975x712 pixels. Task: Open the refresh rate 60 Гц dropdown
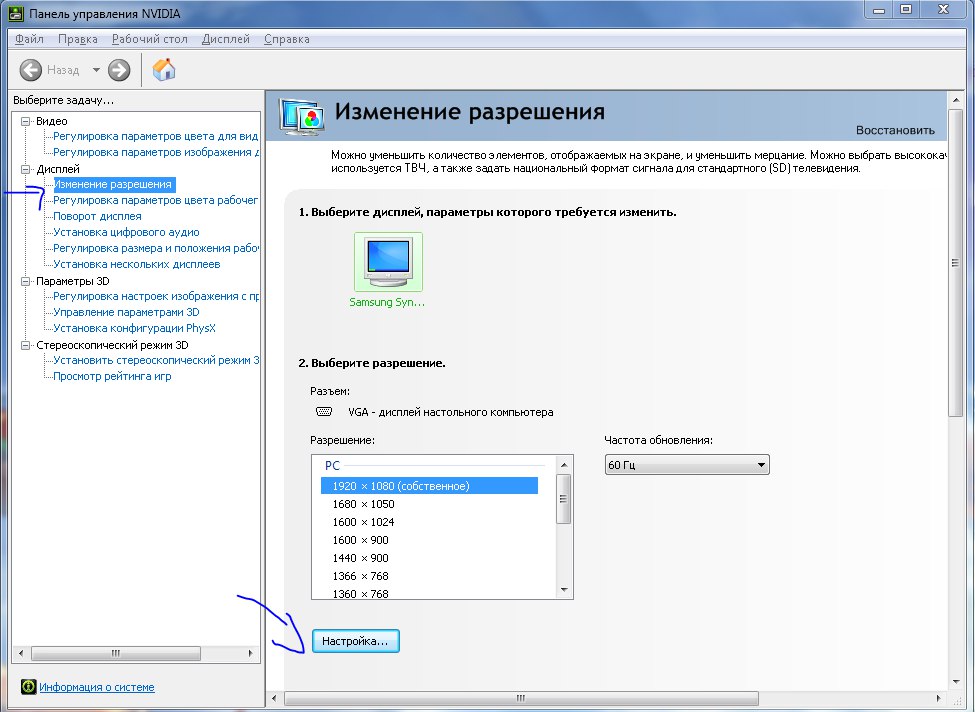[687, 465]
